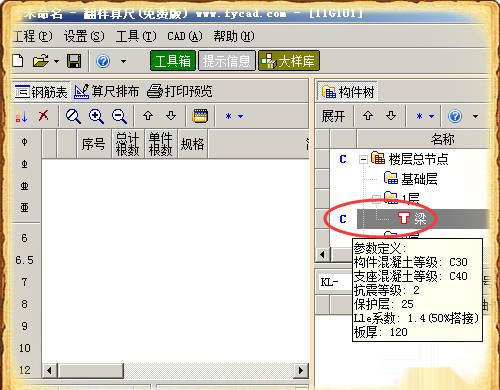Screen dimensions: 500x390
Task: Open the CAD(A) menu
Action: pos(185,36)
